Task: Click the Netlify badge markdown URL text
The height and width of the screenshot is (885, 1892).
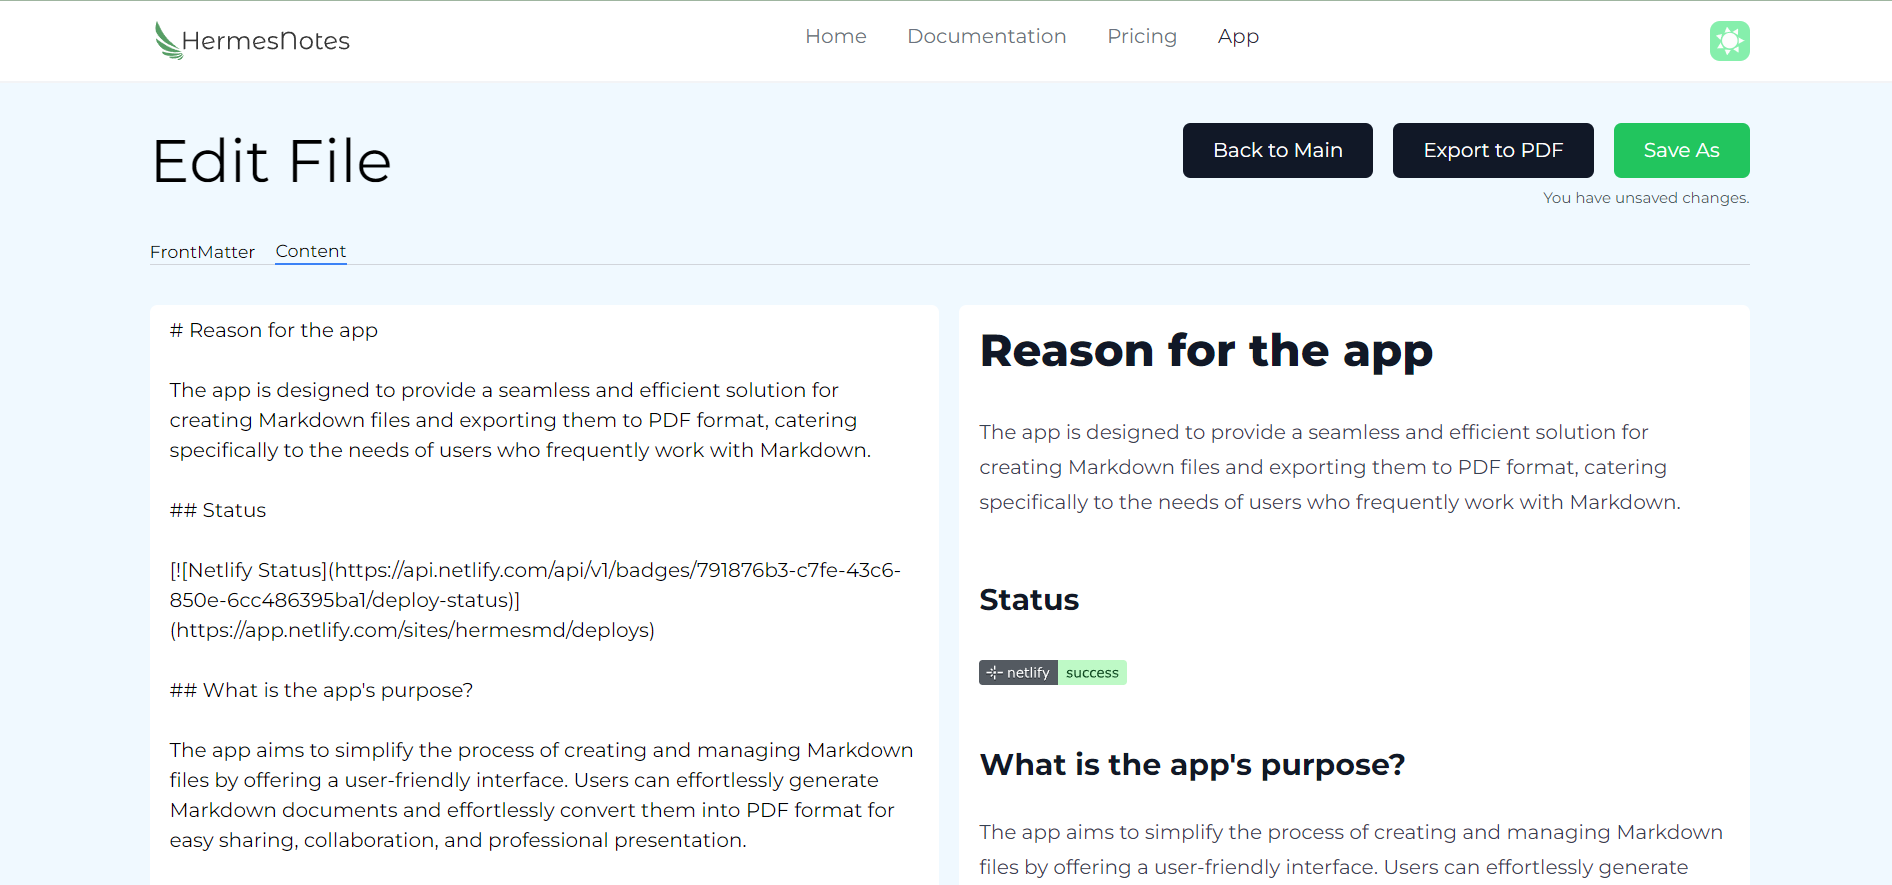Action: click(x=535, y=600)
